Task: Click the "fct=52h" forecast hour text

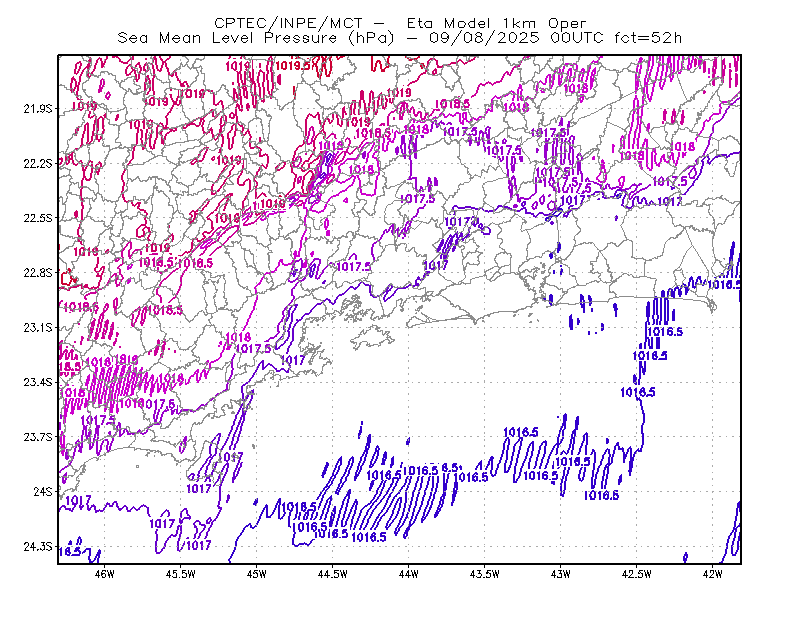Action: [x=648, y=38]
